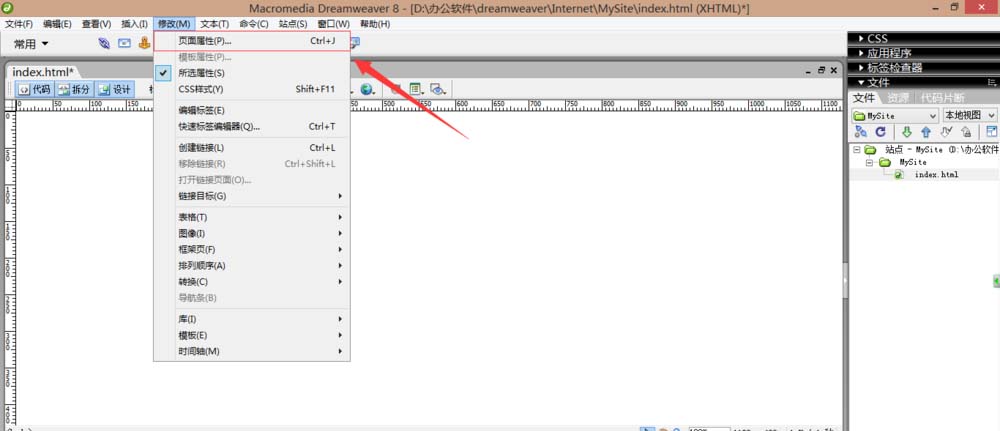Open the 查看(V) menu
Screen dimensions: 1000x431
point(96,24)
